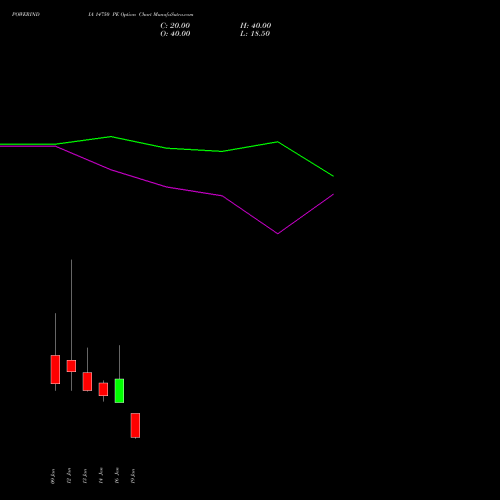Click the purple indicator line's lowest trough
500x500 pixels.
click(x=278, y=234)
